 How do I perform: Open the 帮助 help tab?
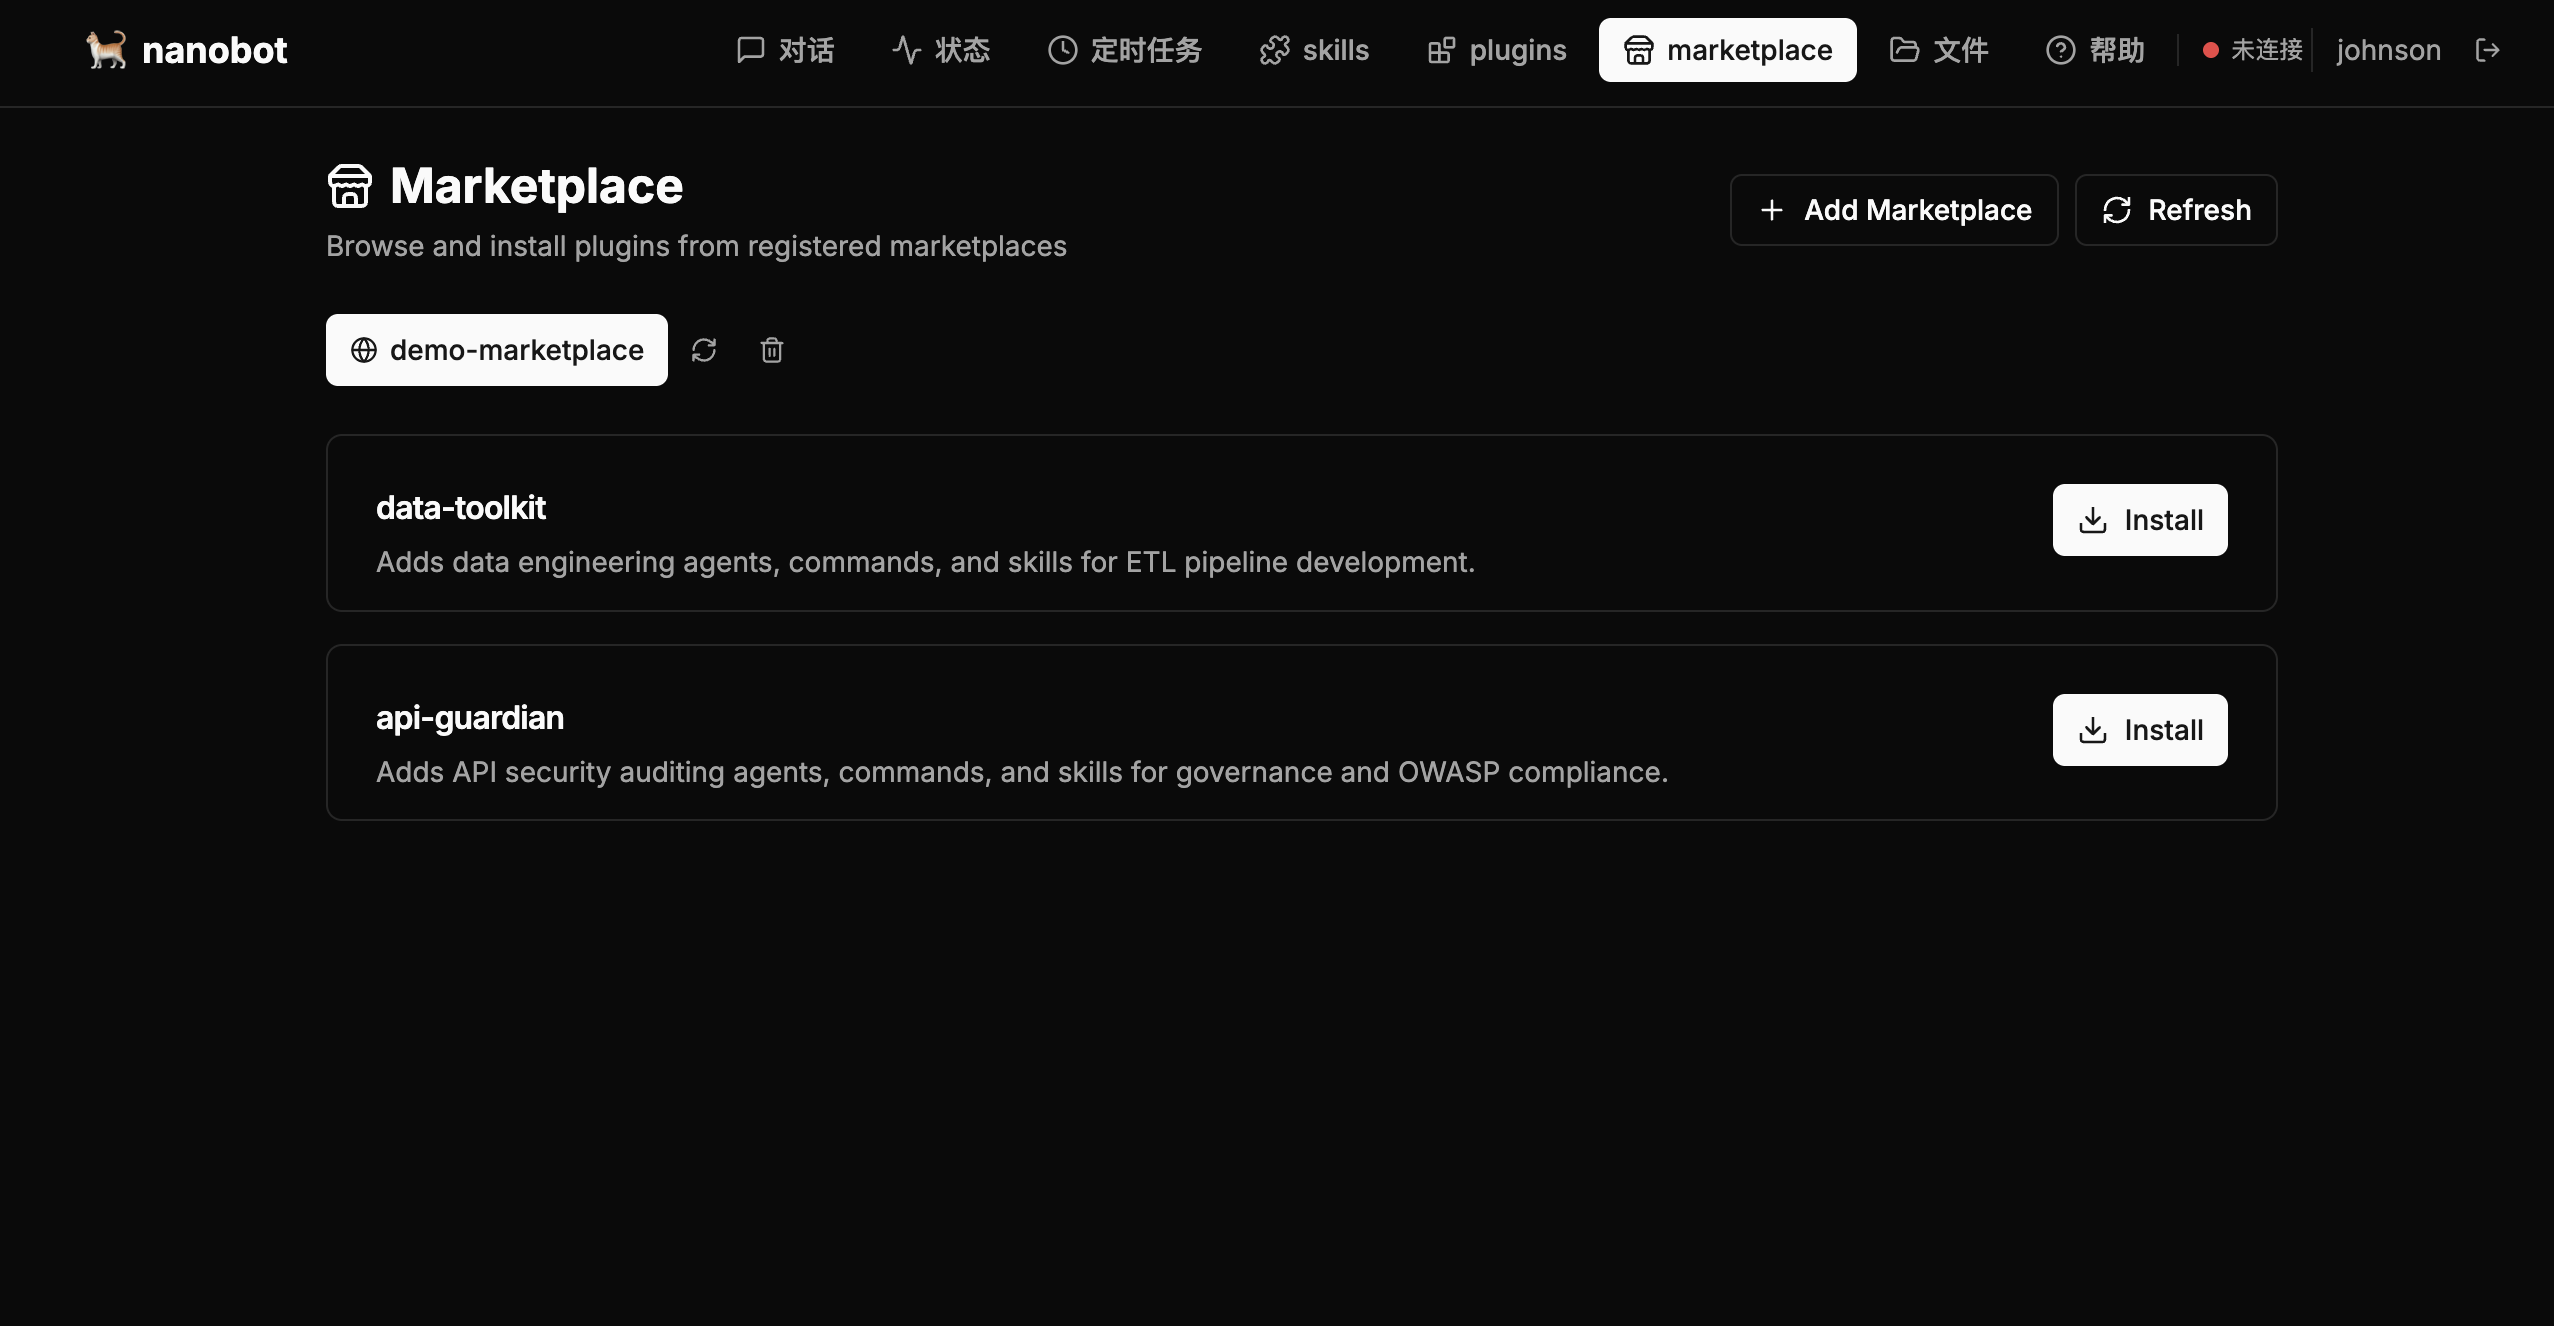point(2095,50)
